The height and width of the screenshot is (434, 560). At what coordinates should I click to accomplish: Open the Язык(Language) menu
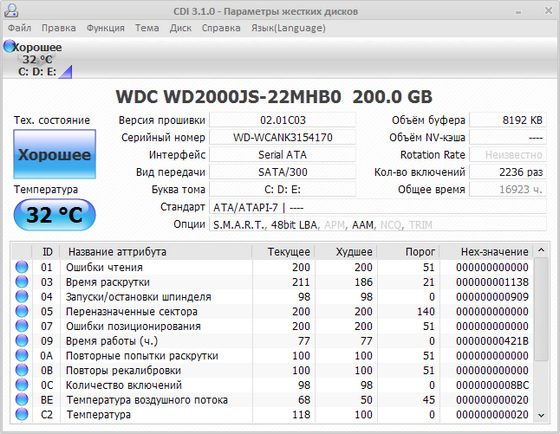point(288,28)
